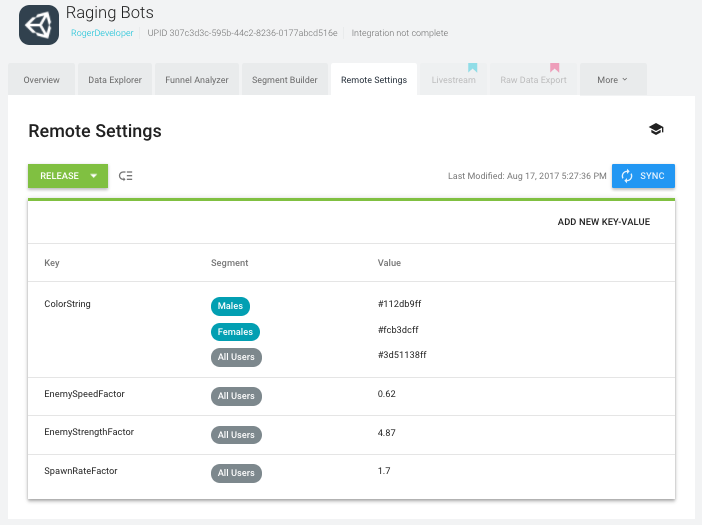Click Add New Key-Value
Screen dimensions: 702x525
603,222
